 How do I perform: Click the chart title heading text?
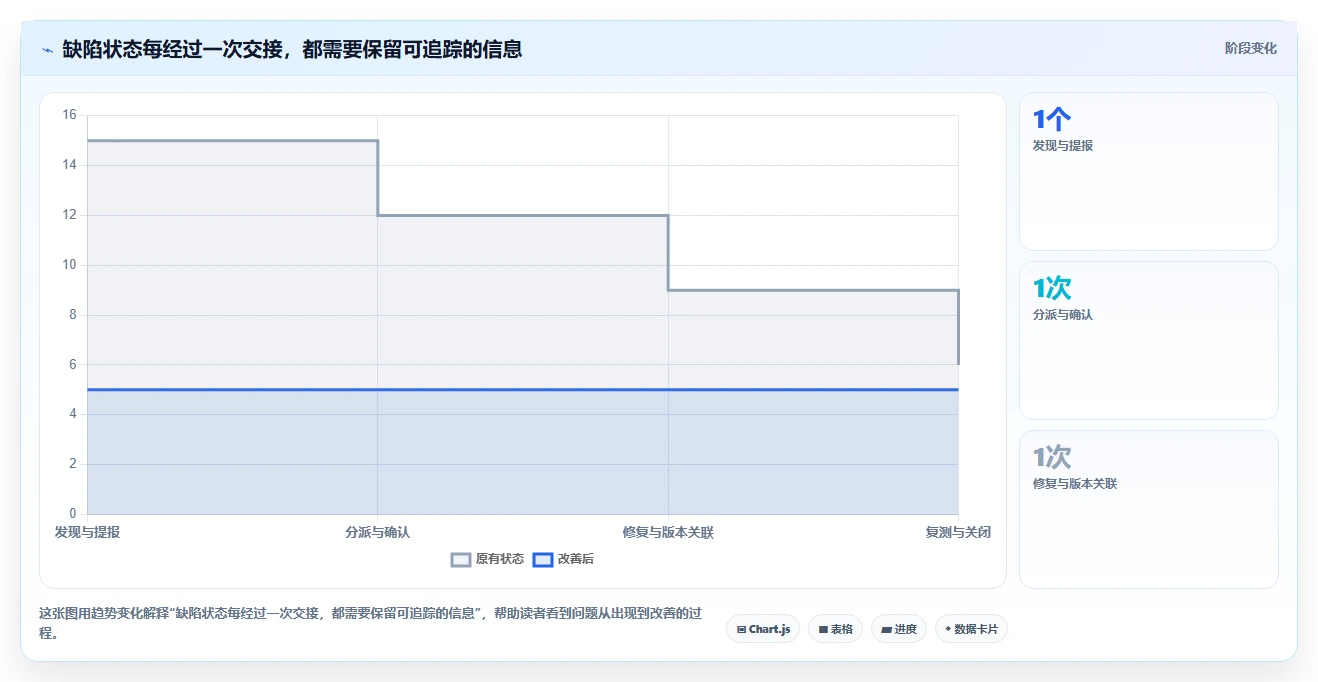coord(292,49)
